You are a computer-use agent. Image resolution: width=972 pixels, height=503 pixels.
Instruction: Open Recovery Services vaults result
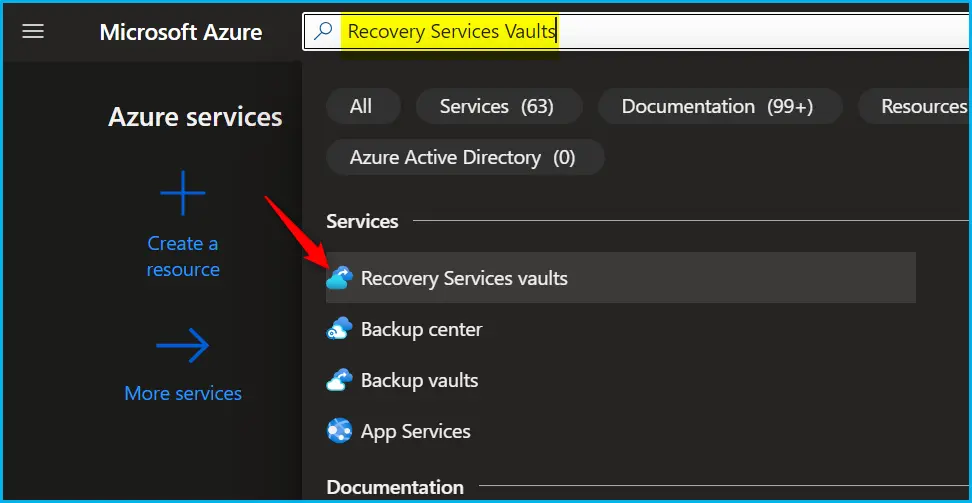tap(621, 278)
